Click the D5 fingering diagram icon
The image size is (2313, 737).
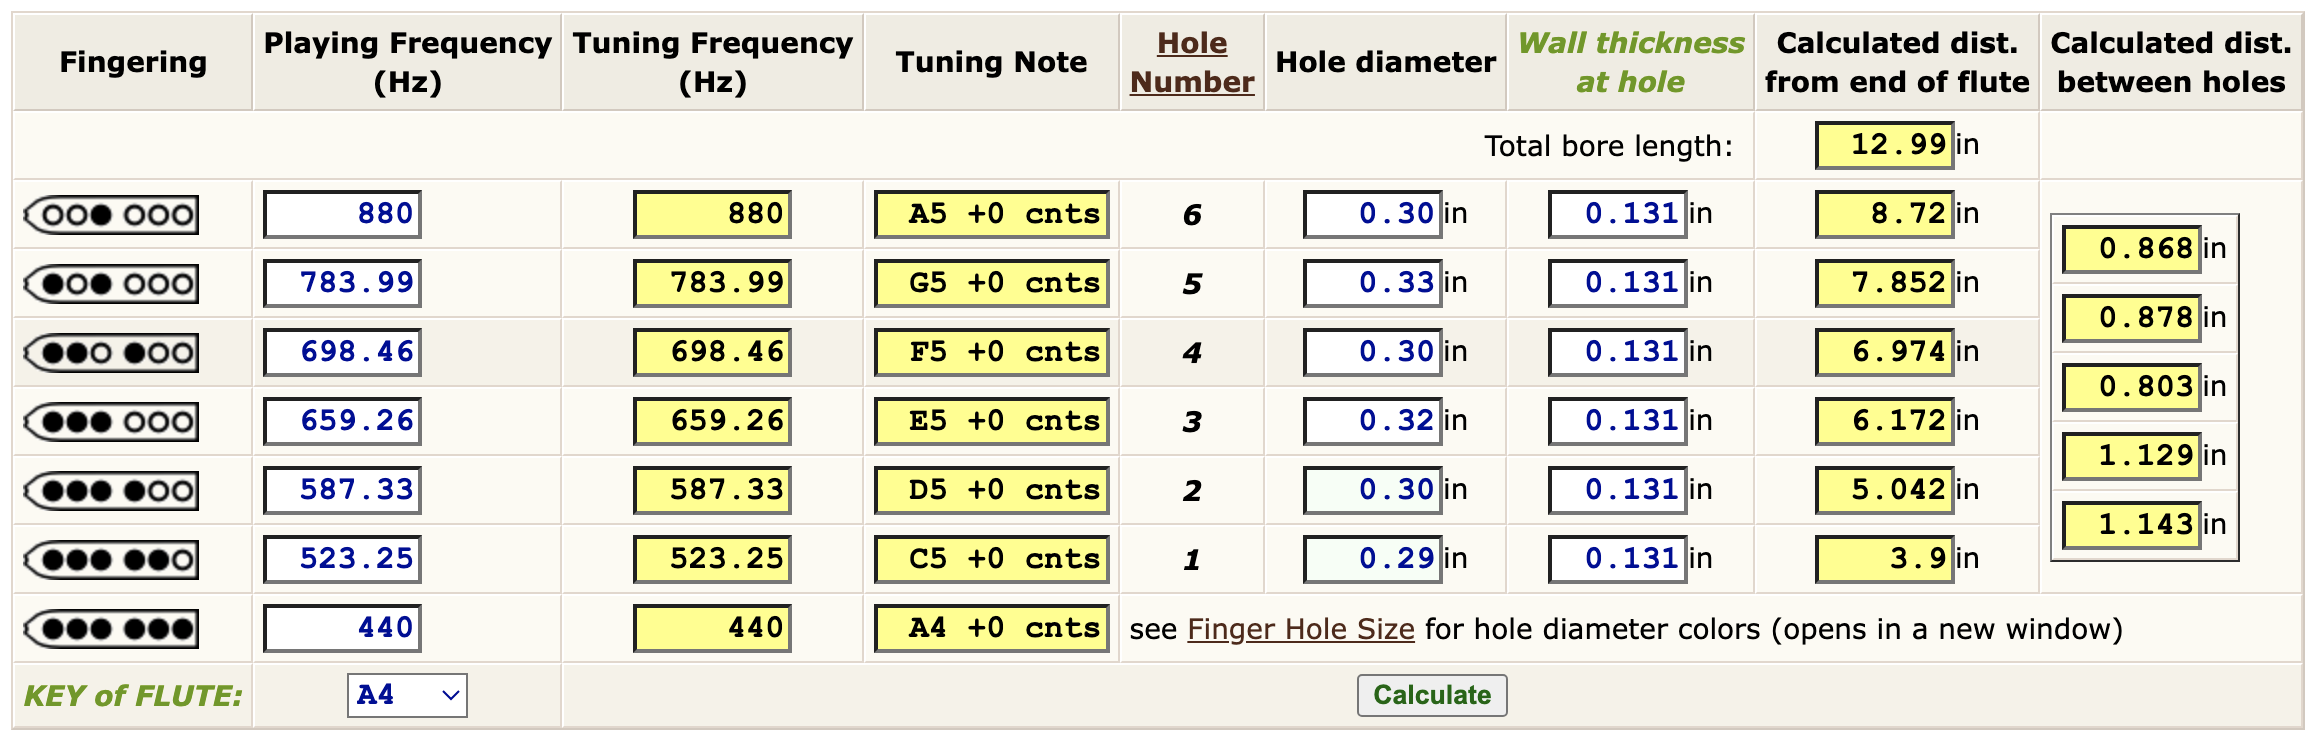click(110, 491)
